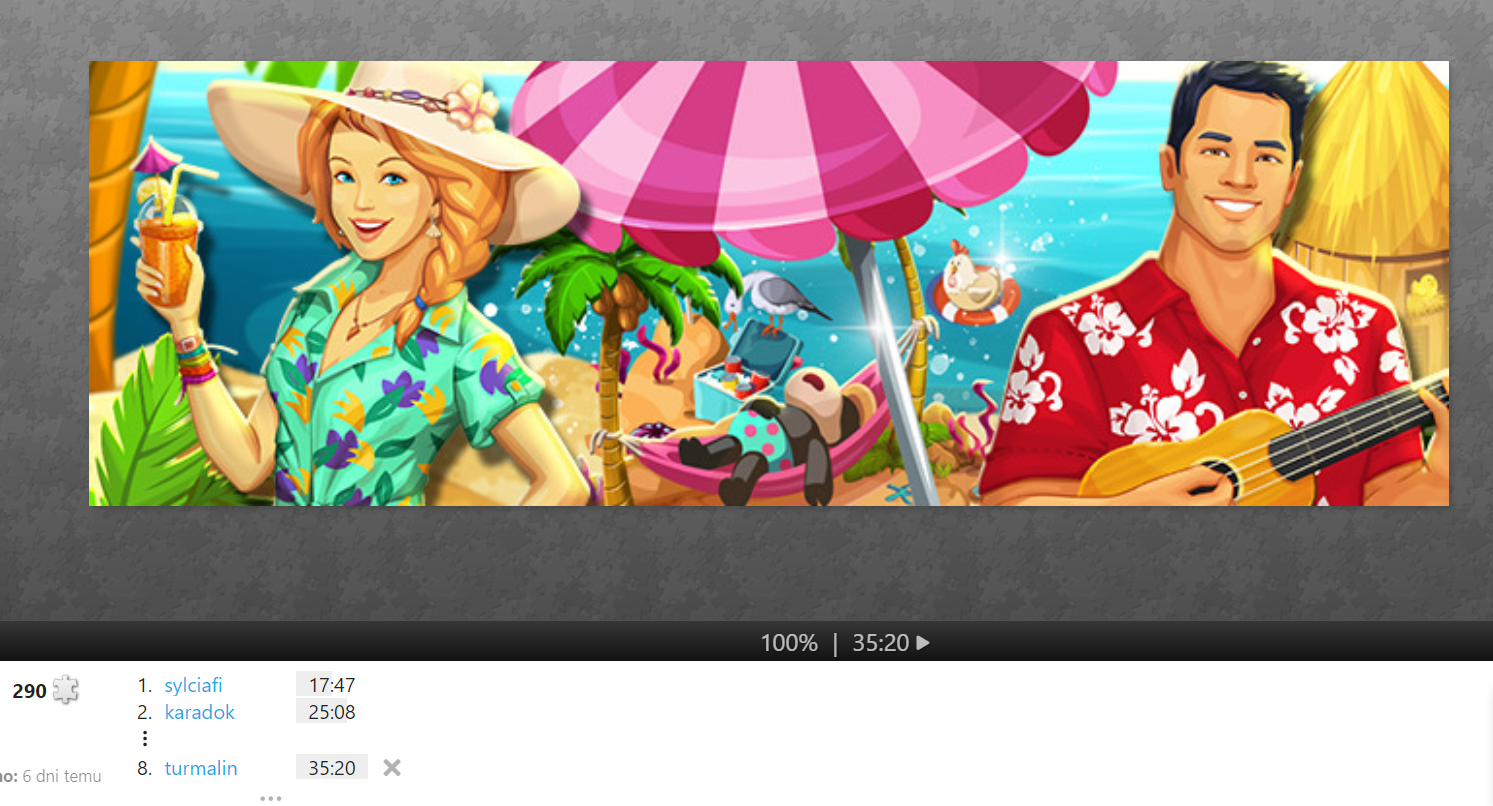Click the 290 pieces count

29,691
